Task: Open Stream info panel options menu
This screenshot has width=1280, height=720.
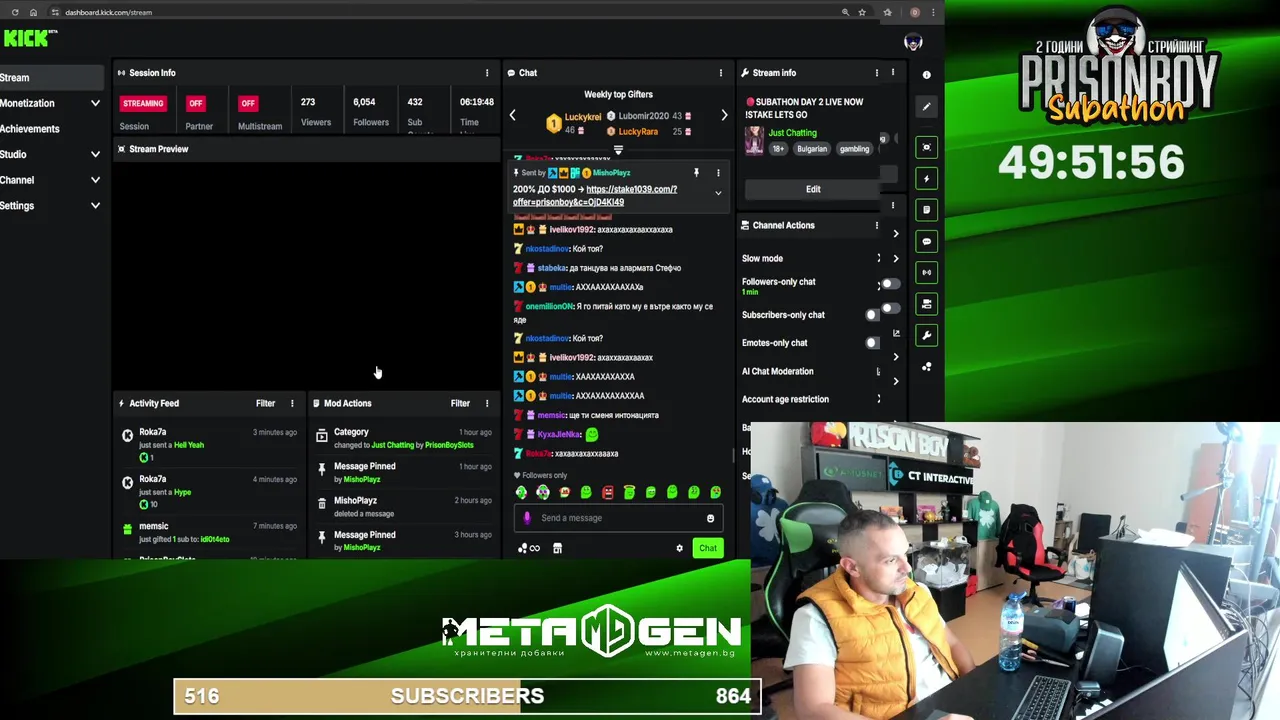Action: pos(876,73)
